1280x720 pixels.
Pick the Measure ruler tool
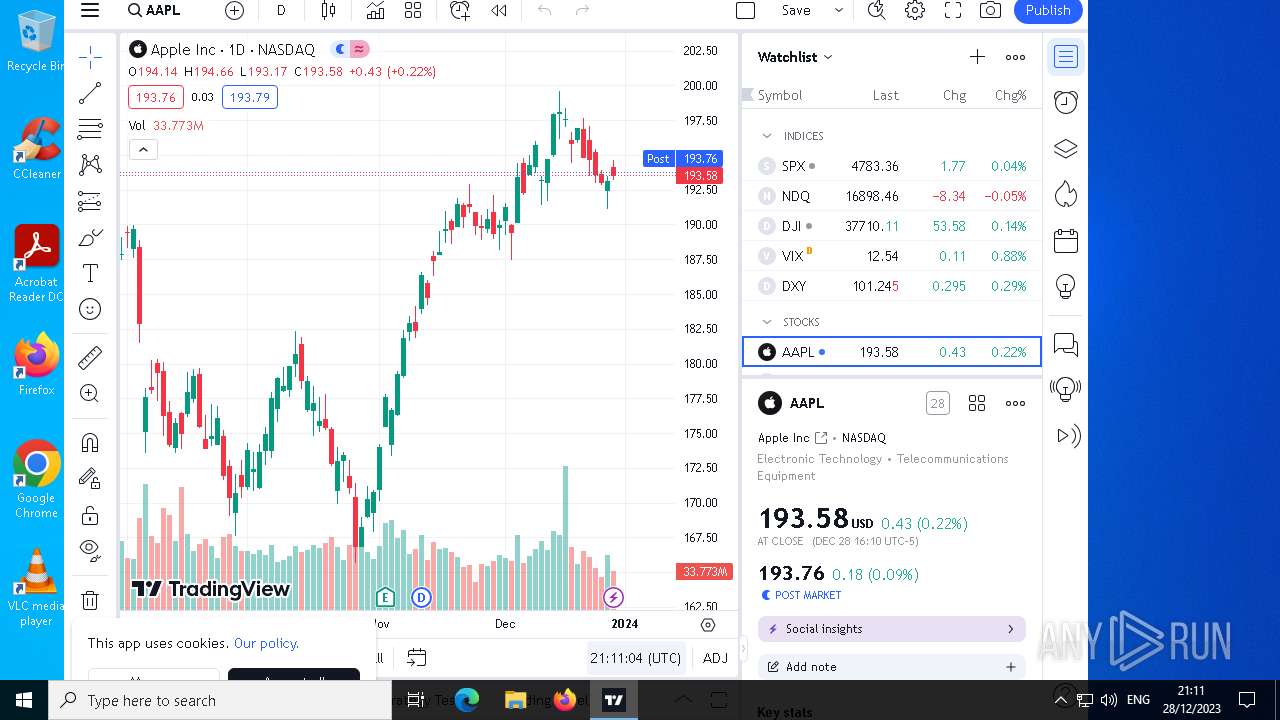pos(90,357)
